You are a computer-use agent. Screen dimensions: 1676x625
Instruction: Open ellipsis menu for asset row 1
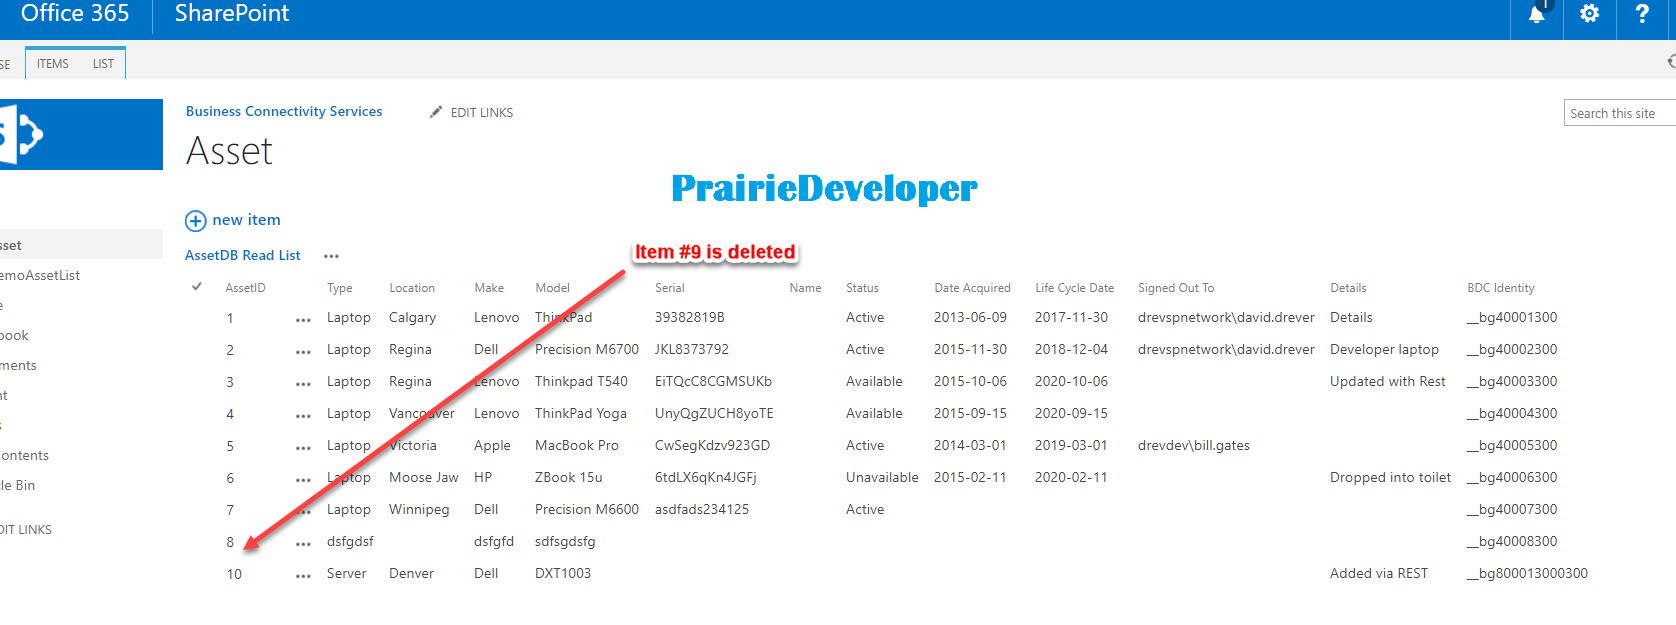coord(303,320)
